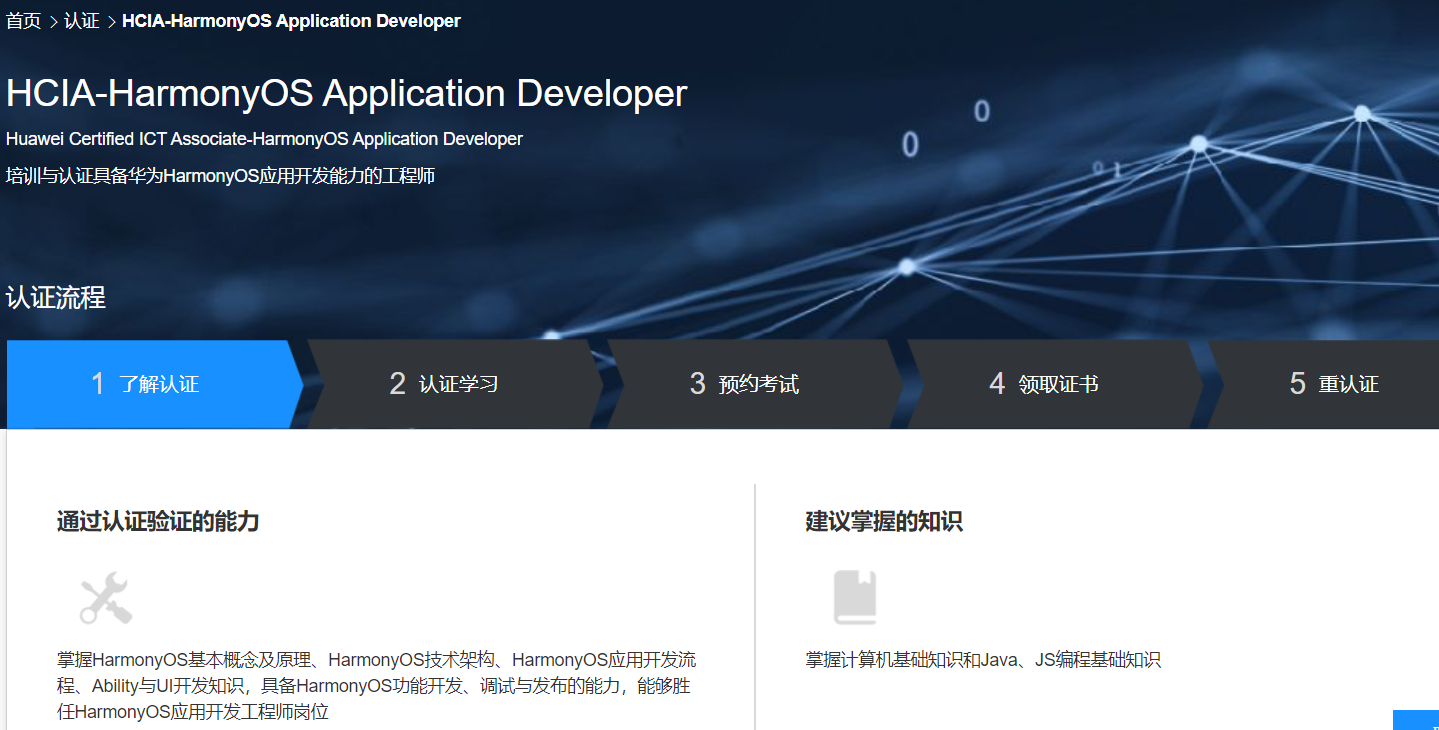This screenshot has width=1439, height=730.
Task: Switch to step 2 认证学习 tab
Action: click(455, 384)
